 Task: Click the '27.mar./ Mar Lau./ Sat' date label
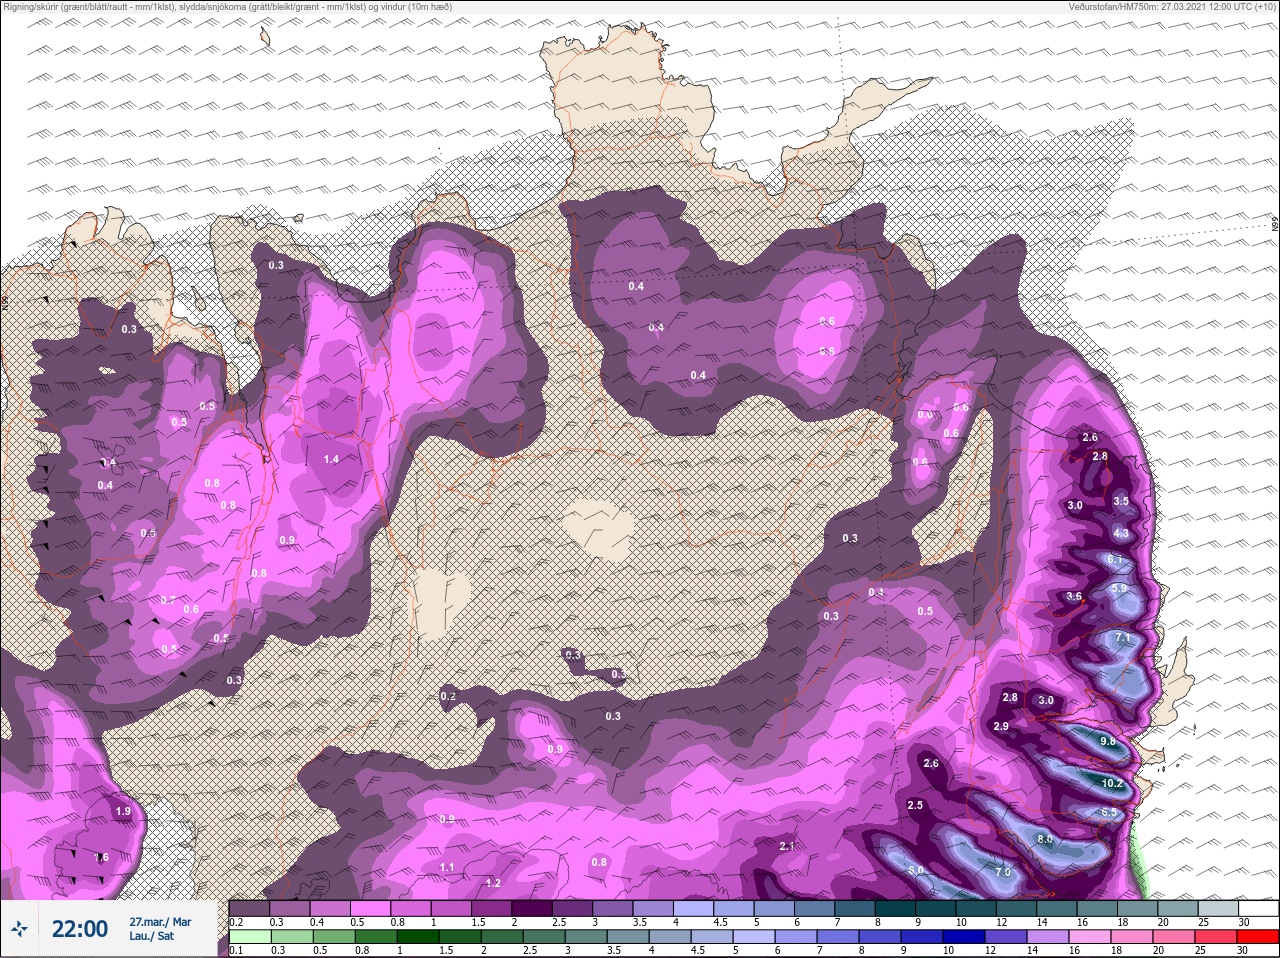160,929
